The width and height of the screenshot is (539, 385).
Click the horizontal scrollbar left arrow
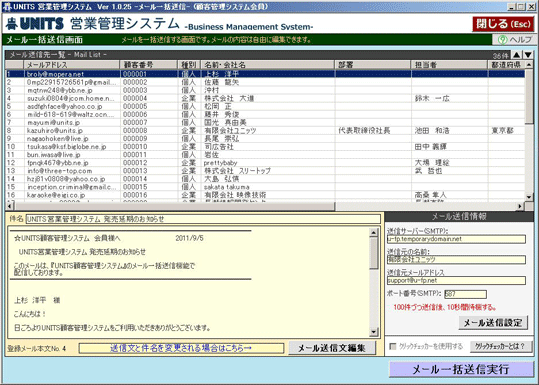point(9,206)
